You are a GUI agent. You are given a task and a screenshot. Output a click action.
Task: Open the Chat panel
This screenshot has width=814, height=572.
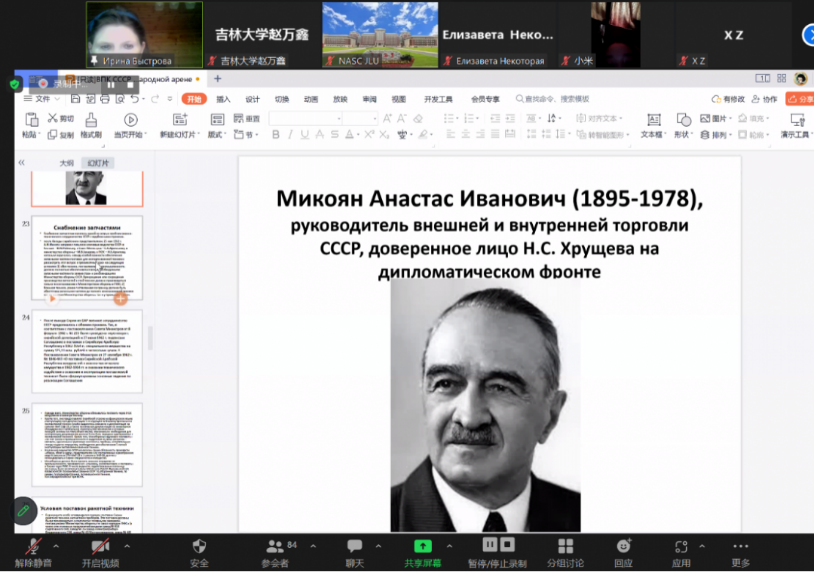pos(354,547)
